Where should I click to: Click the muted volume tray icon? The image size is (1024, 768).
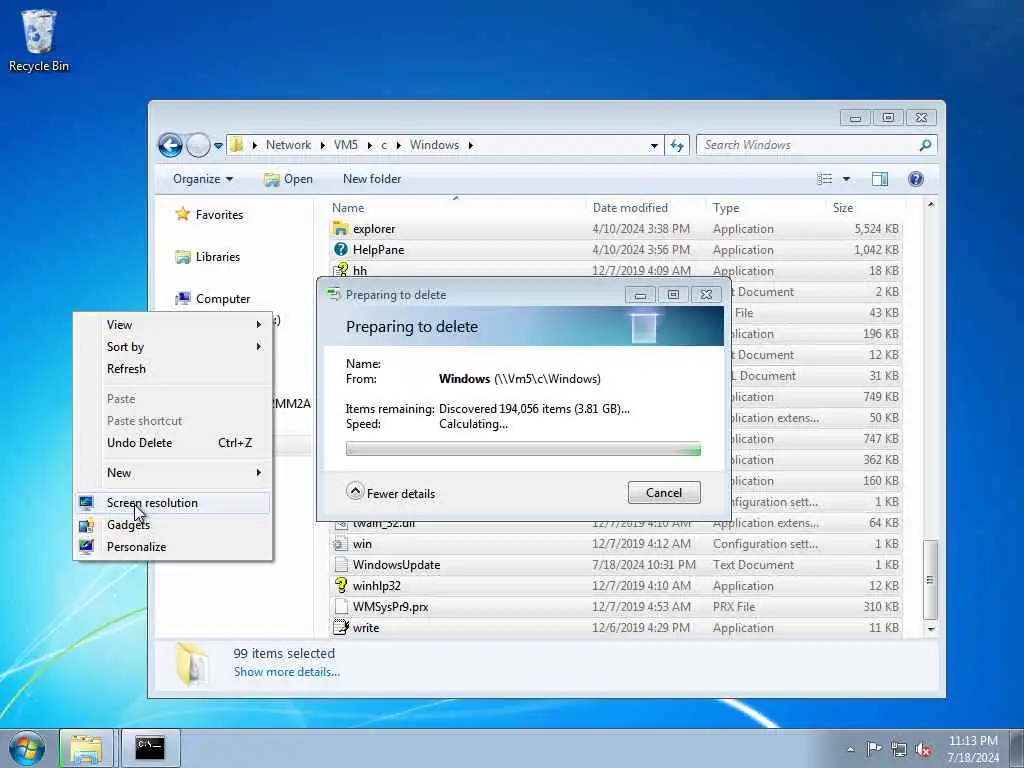tap(923, 749)
